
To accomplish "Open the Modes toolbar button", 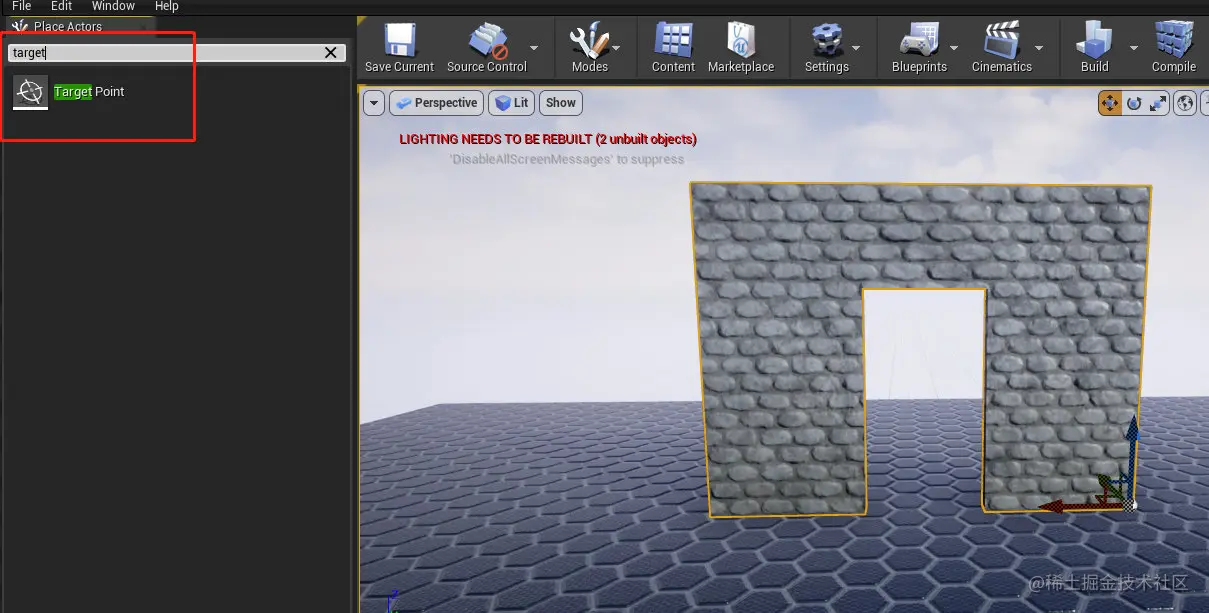I will pyautogui.click(x=589, y=48).
